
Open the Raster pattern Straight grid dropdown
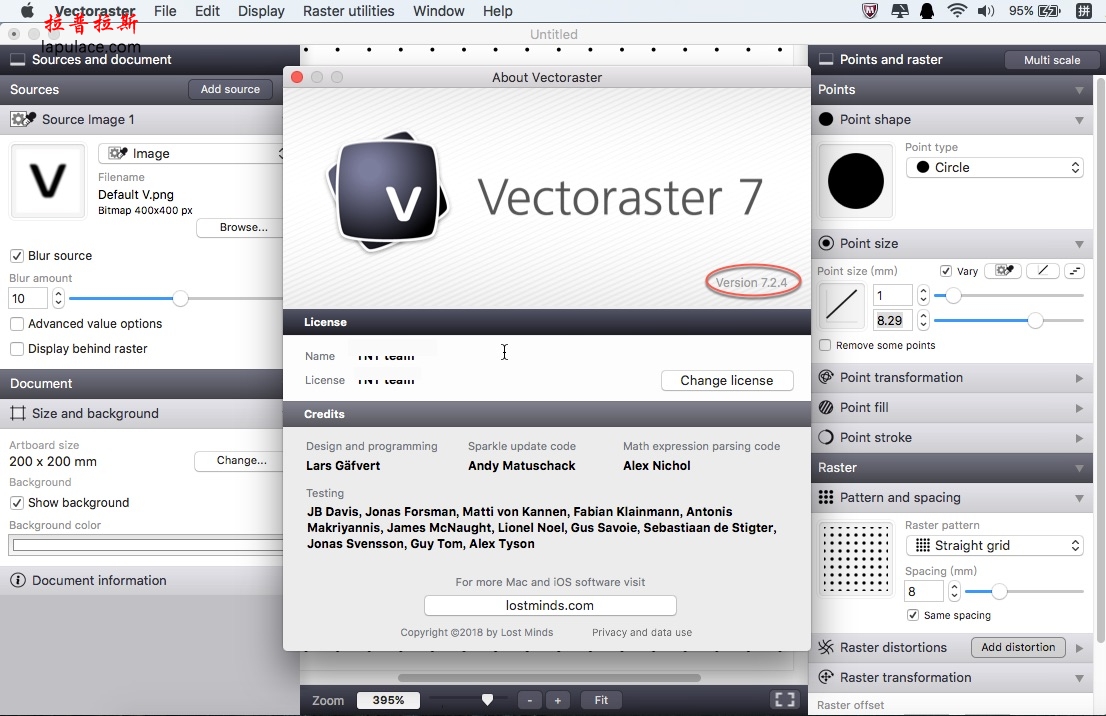click(x=995, y=545)
